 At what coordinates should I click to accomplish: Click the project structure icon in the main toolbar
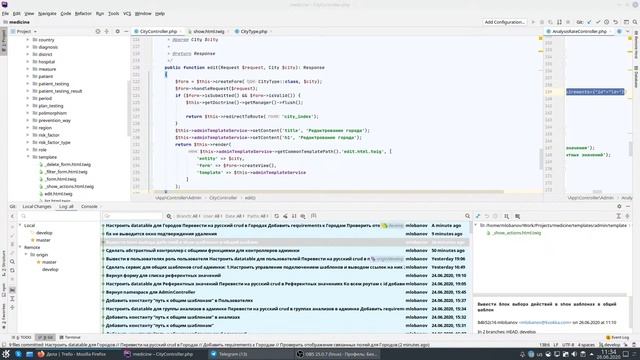pyautogui.click(x=626, y=22)
